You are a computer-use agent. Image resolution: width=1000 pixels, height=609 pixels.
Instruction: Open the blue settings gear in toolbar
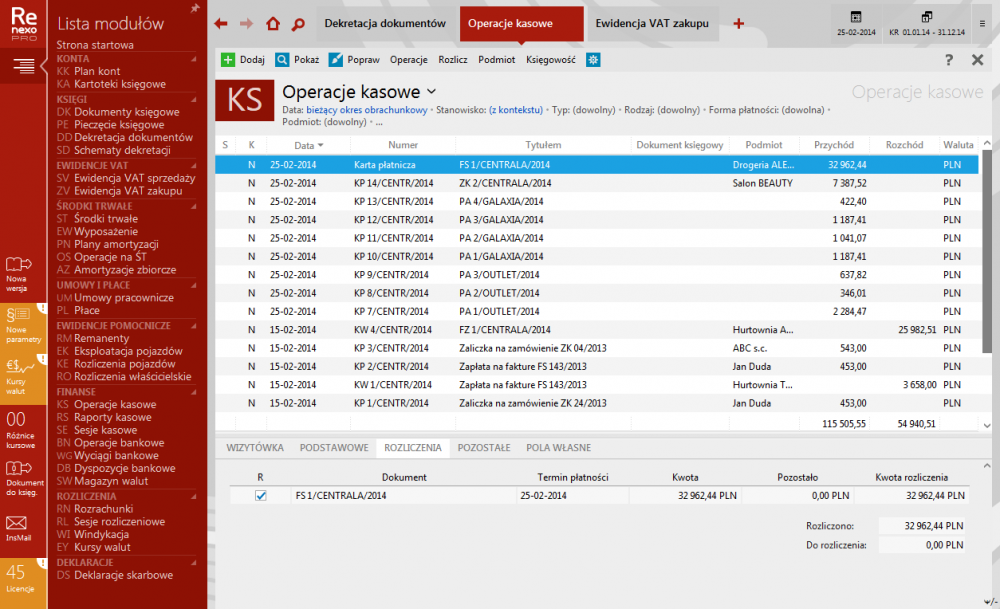[594, 60]
